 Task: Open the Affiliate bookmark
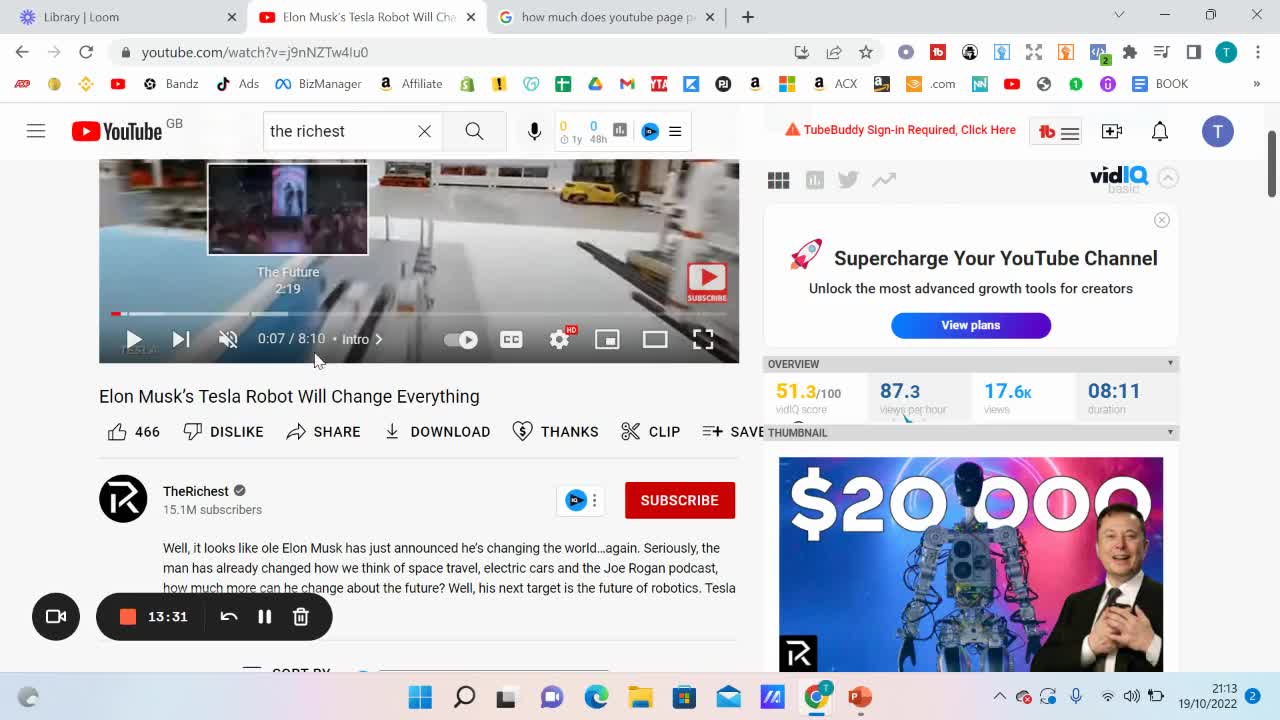[411, 84]
